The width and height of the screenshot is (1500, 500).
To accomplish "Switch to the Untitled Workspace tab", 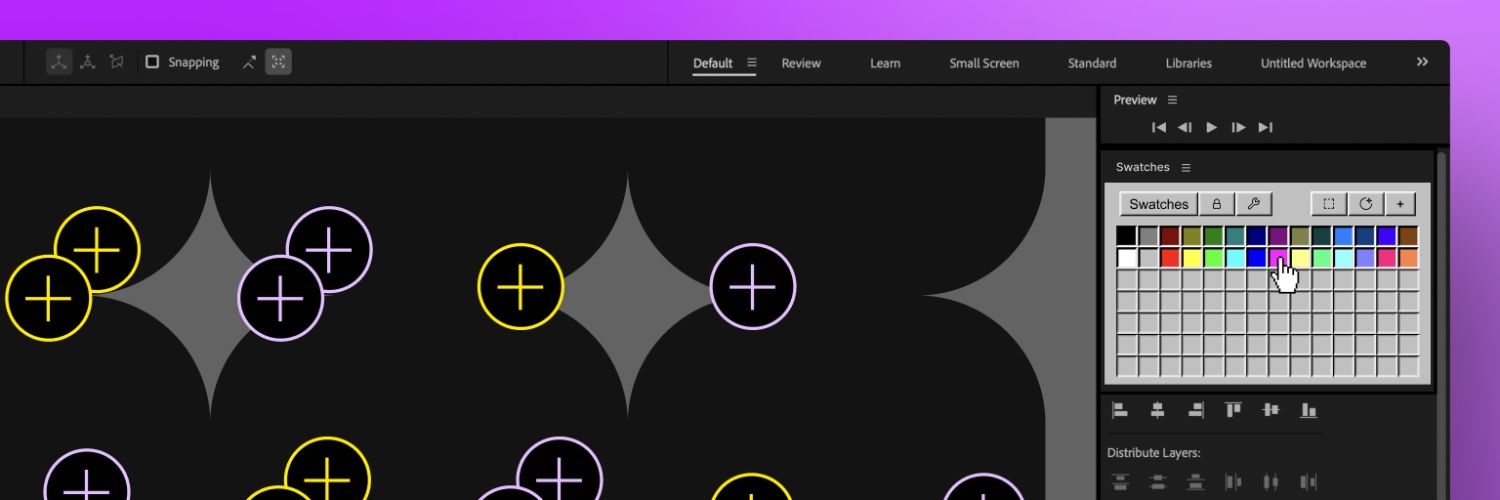I will pyautogui.click(x=1313, y=63).
